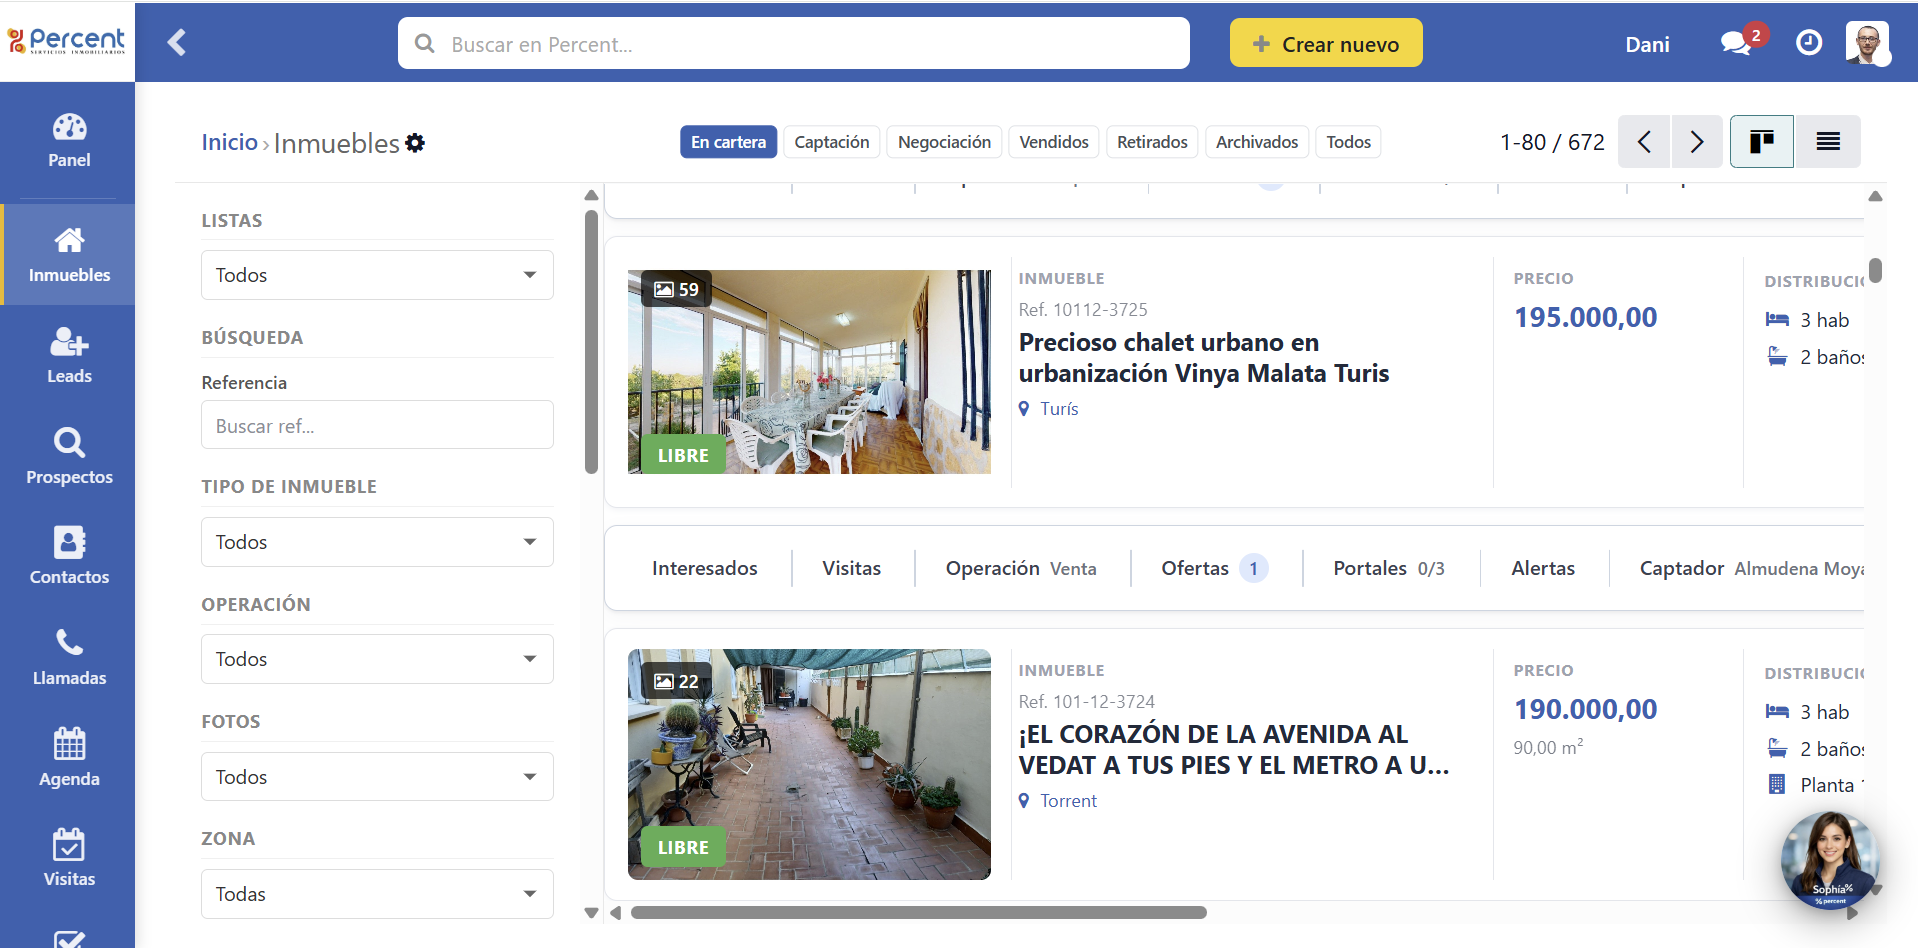Open the photo count badge showing 22

(x=676, y=682)
